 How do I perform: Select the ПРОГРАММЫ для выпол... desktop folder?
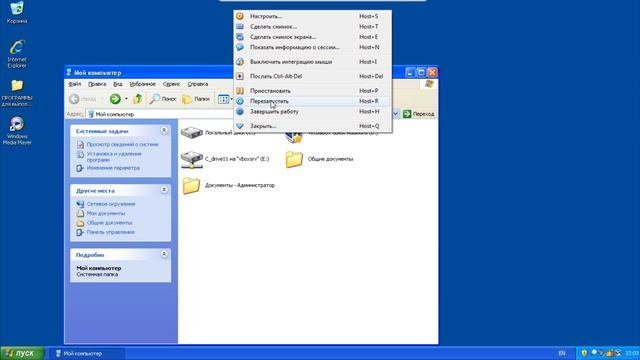click(x=17, y=93)
